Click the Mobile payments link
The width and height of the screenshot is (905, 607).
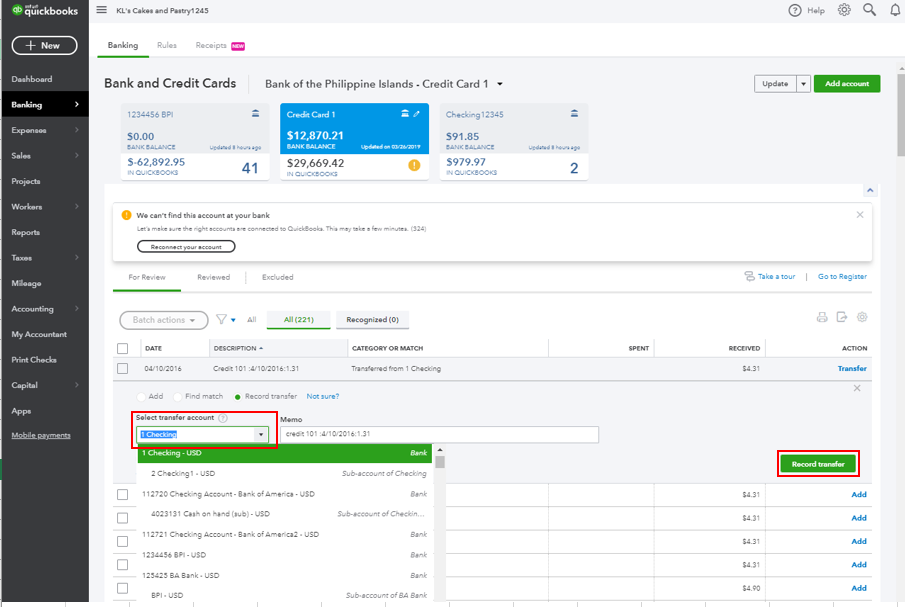41,436
